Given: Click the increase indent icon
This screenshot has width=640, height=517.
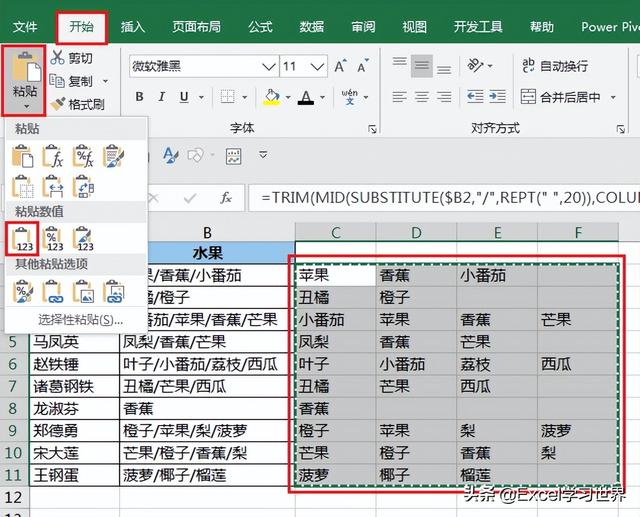Looking at the screenshot, I should (x=497, y=97).
